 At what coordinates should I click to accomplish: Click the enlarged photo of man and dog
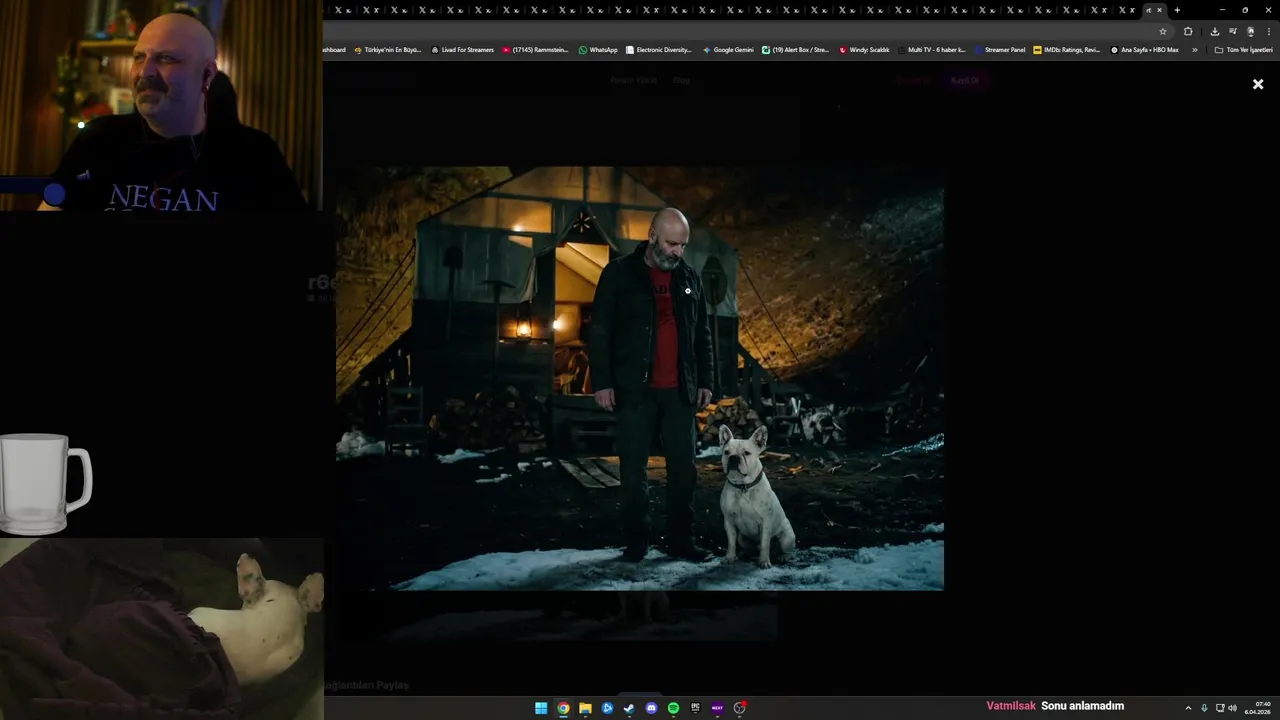[640, 378]
